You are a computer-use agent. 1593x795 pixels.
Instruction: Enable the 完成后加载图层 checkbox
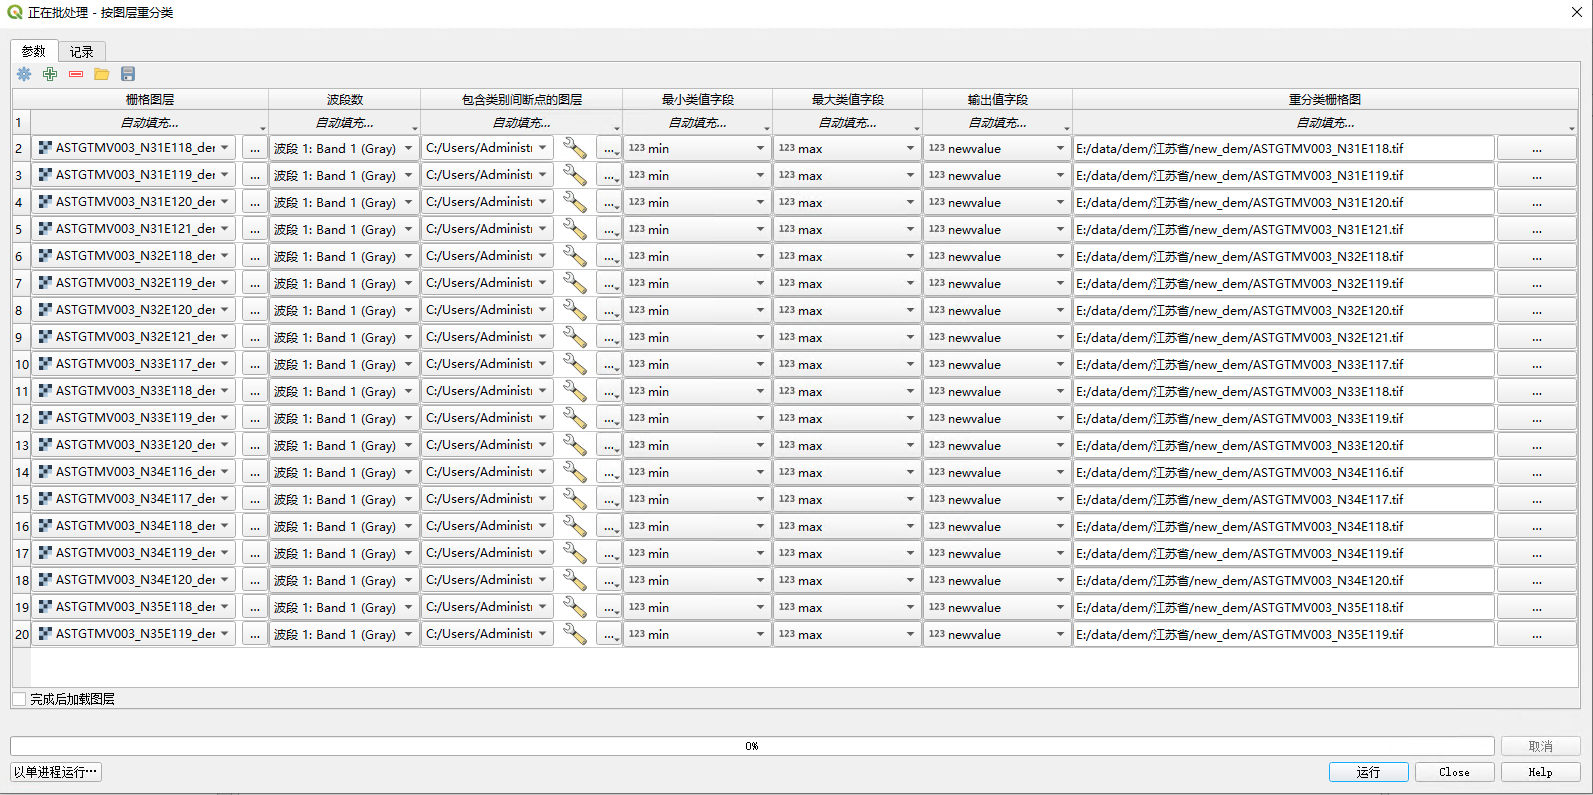(20, 699)
